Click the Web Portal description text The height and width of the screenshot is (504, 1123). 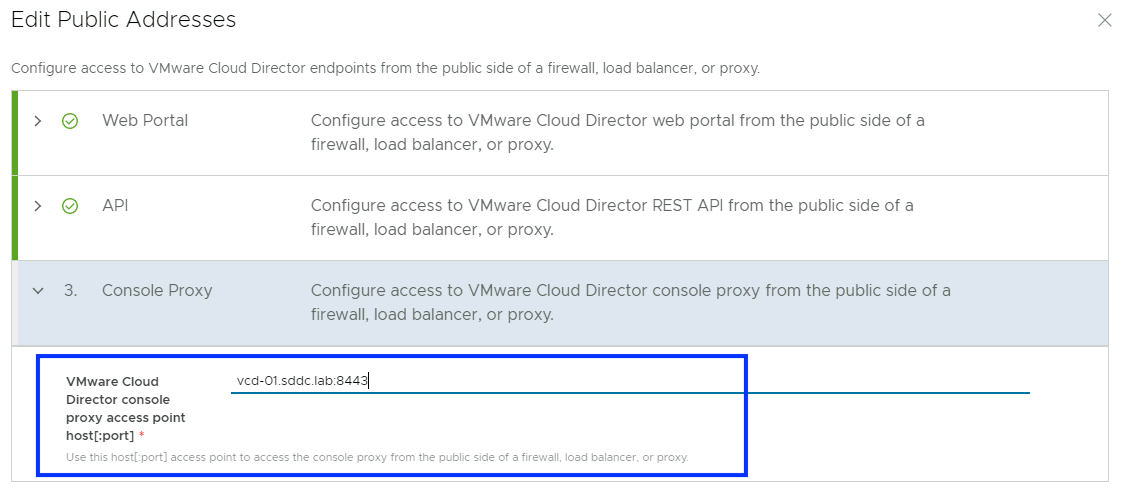617,132
